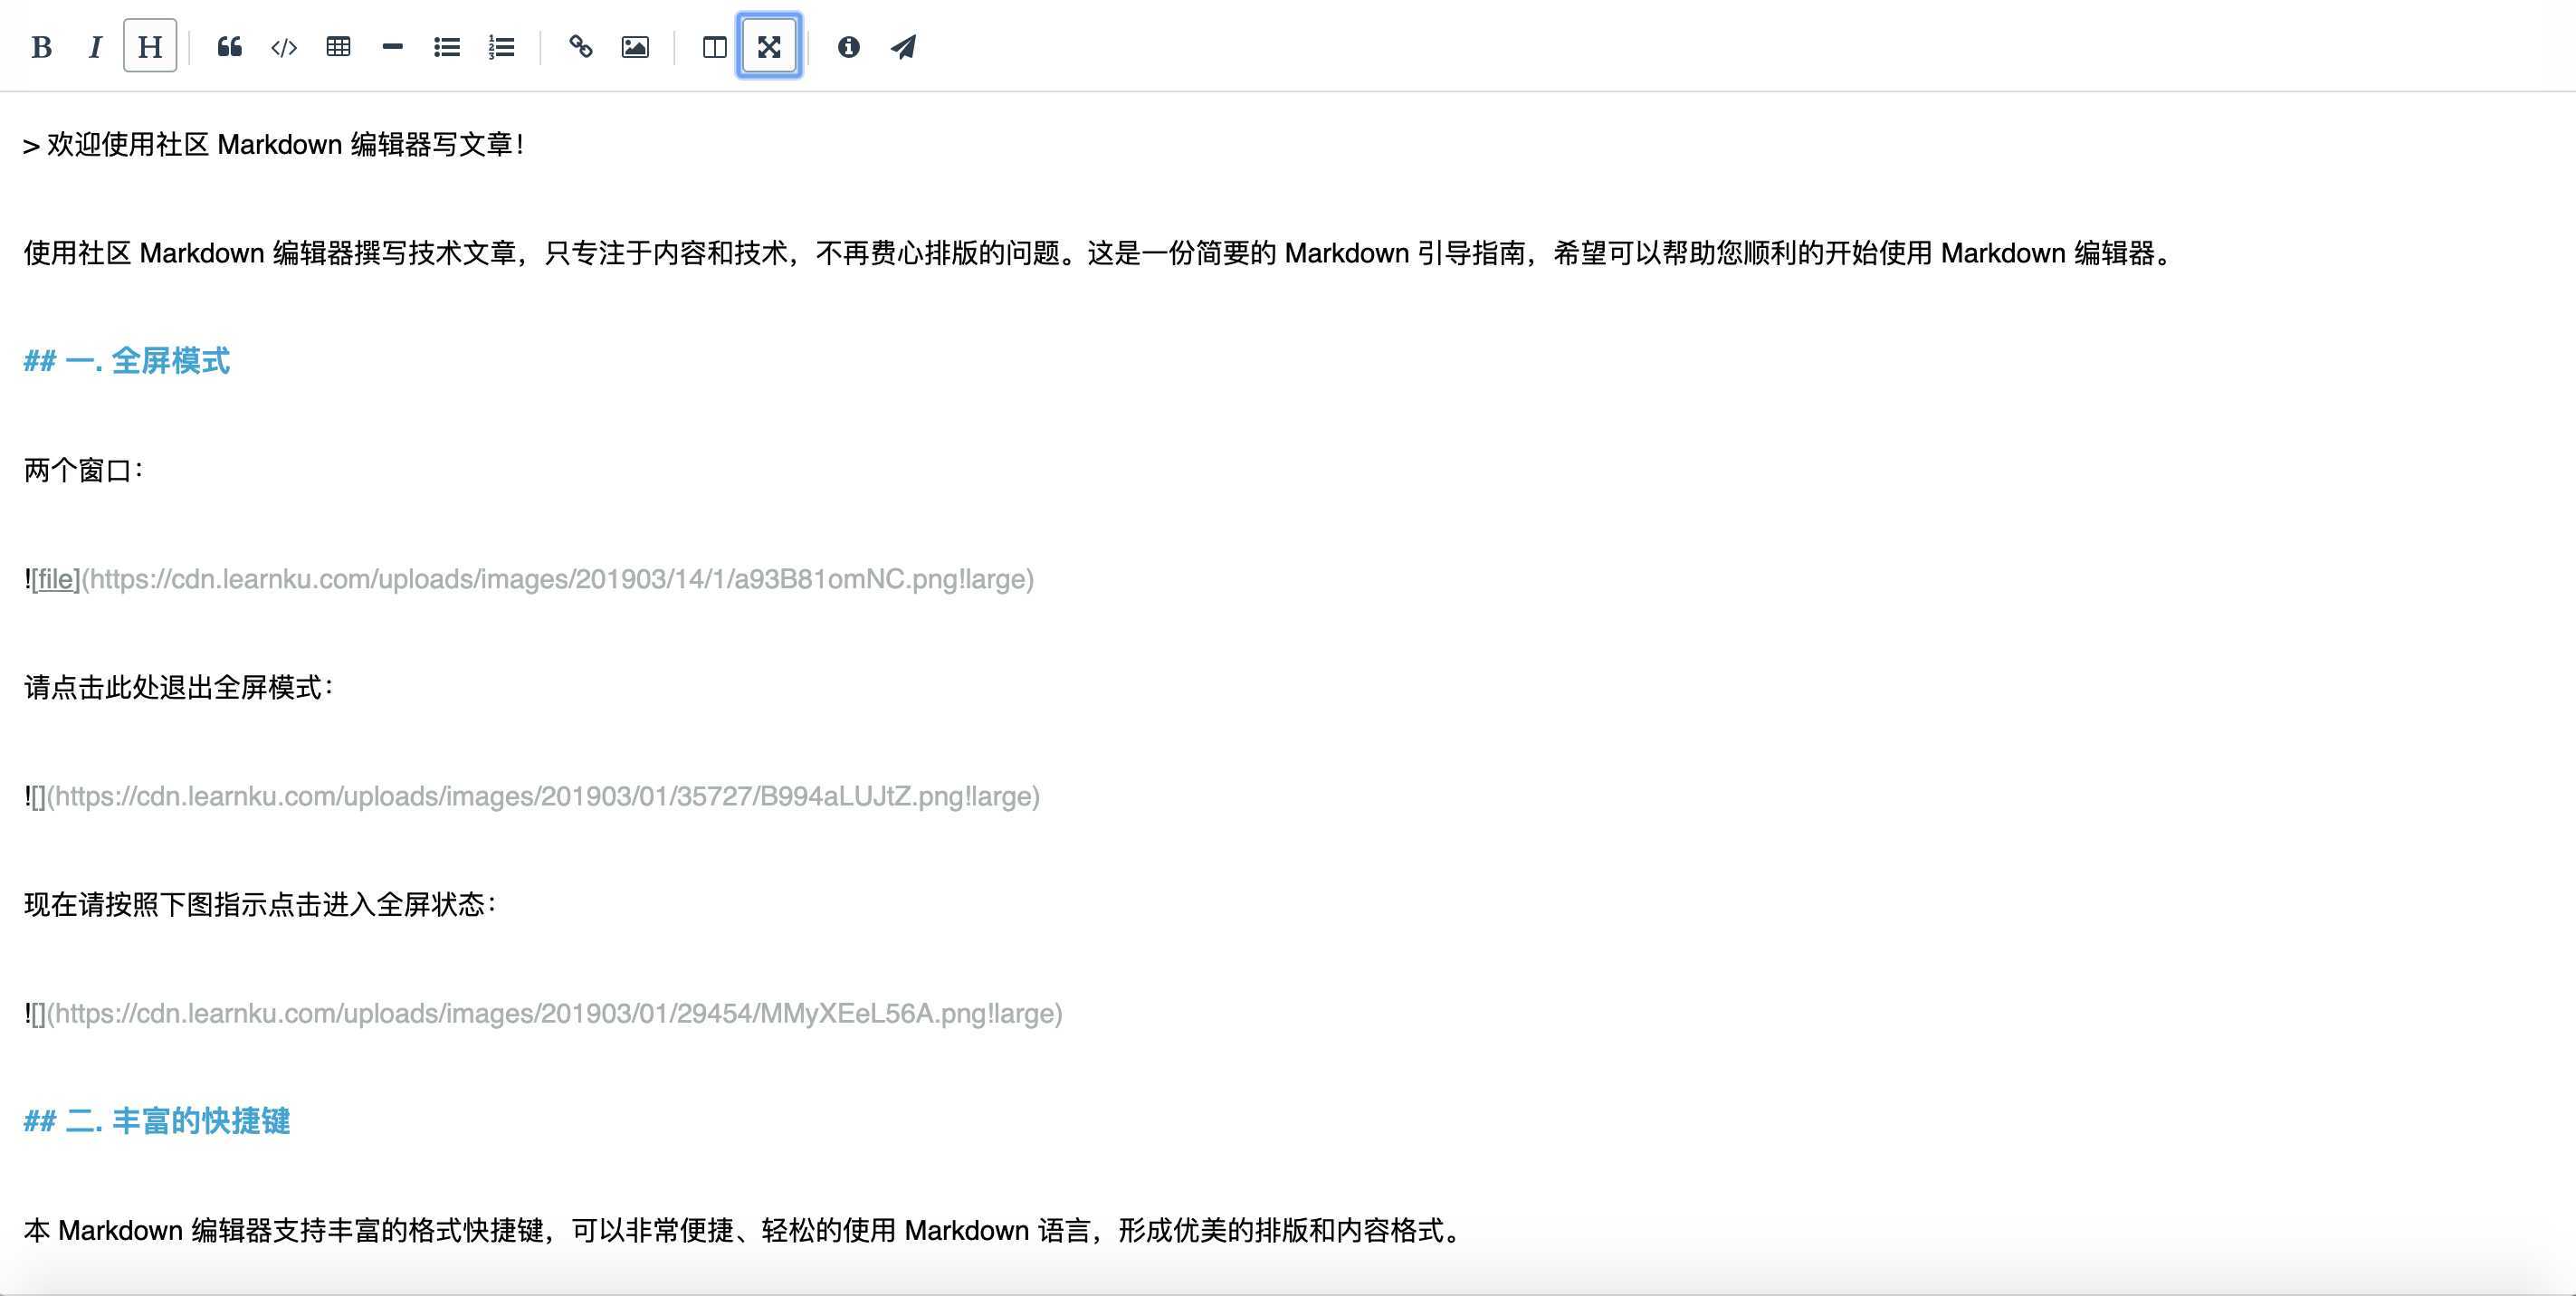The width and height of the screenshot is (2576, 1296).
Task: Click the line '请点击此处退出全屏模式:'
Action: [x=179, y=687]
